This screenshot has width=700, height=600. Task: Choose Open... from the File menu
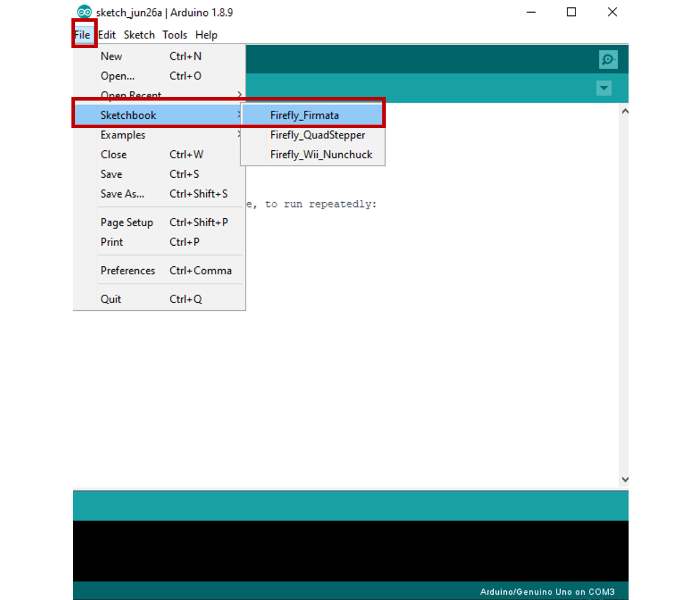coord(159,76)
